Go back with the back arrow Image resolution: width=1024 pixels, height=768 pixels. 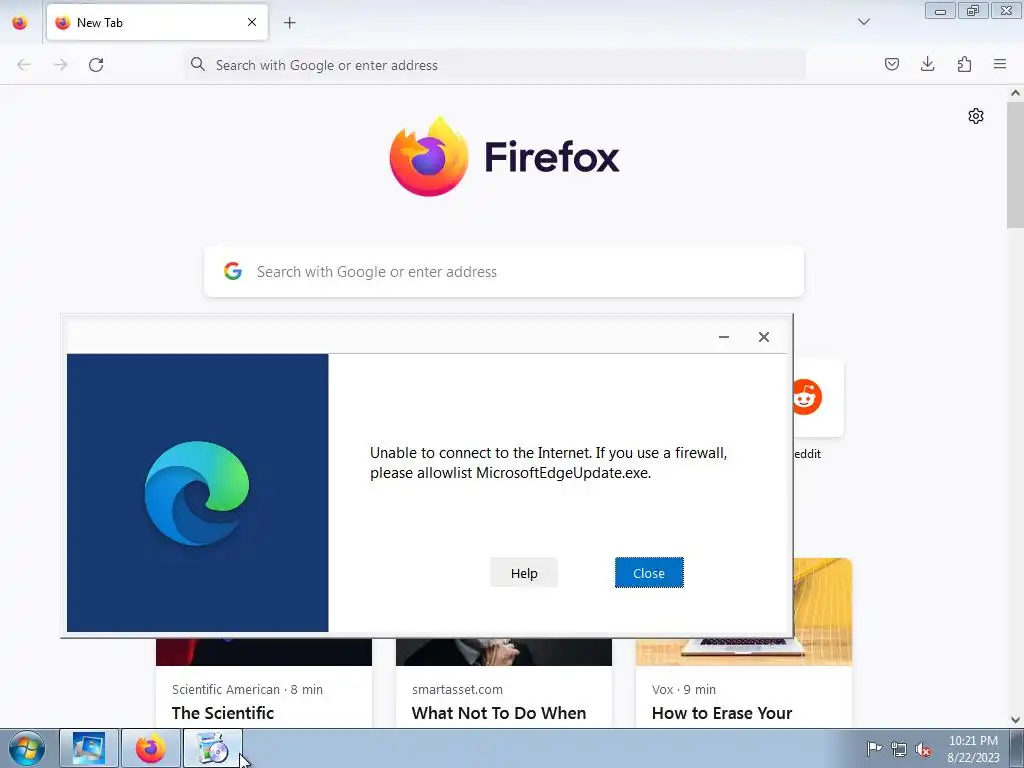tap(24, 65)
